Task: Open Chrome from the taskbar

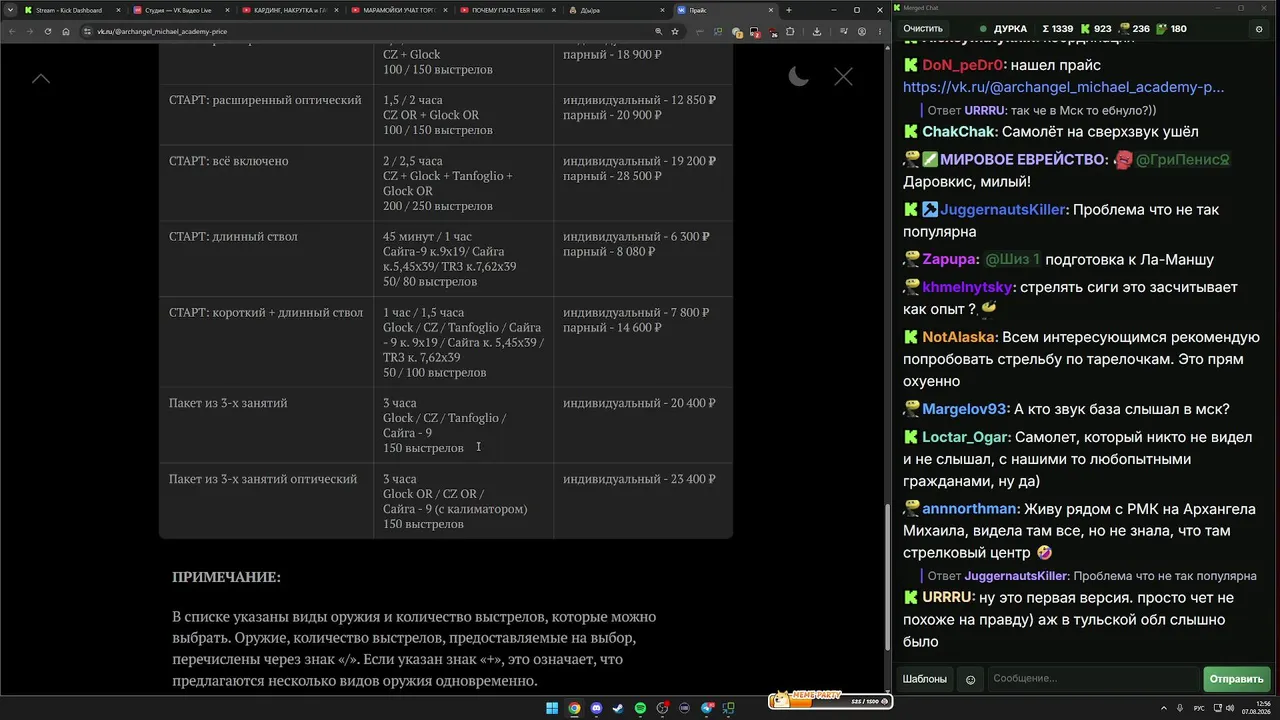Action: click(x=574, y=708)
